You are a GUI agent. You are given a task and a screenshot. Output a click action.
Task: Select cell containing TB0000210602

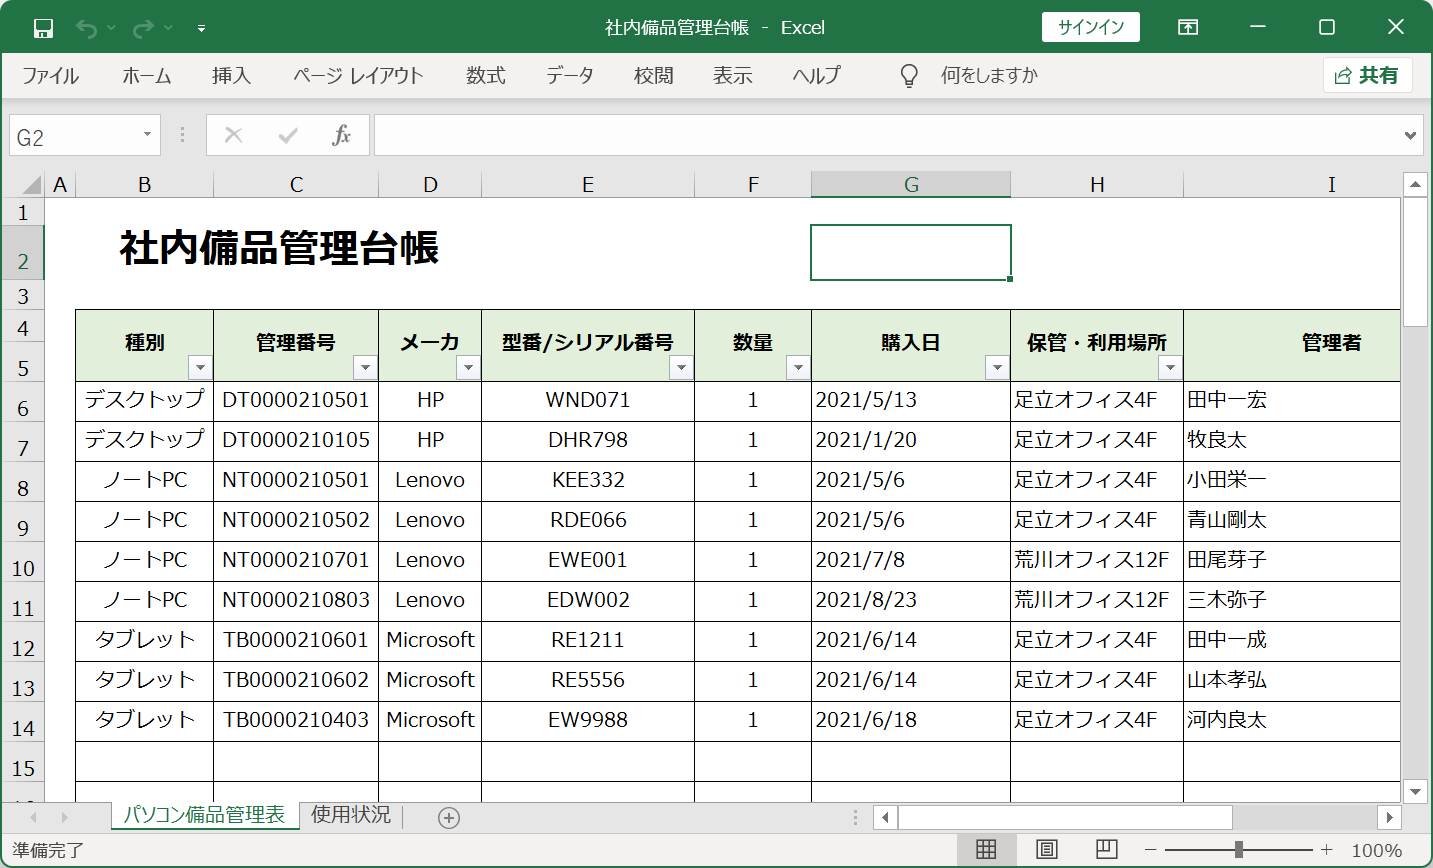click(296, 680)
